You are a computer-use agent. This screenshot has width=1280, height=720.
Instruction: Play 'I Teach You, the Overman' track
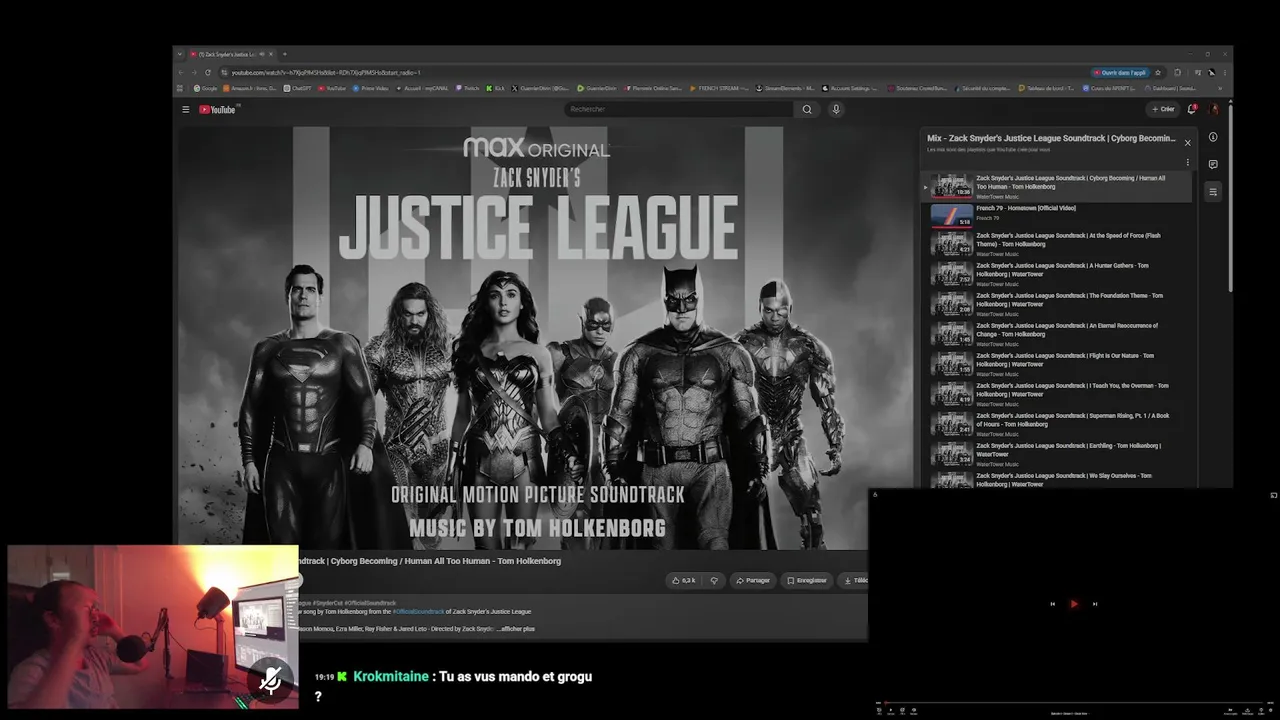[x=1058, y=394]
